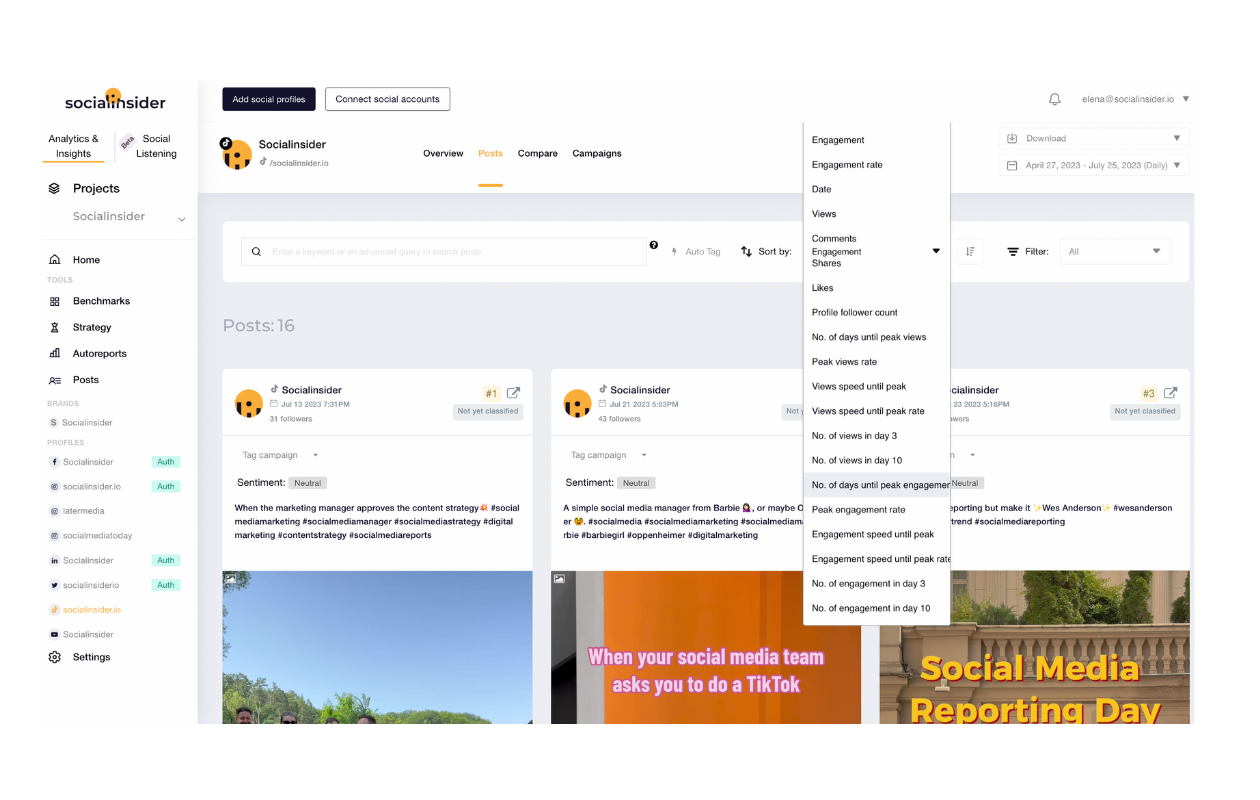Toggle the sort order direction icon

coord(970,251)
